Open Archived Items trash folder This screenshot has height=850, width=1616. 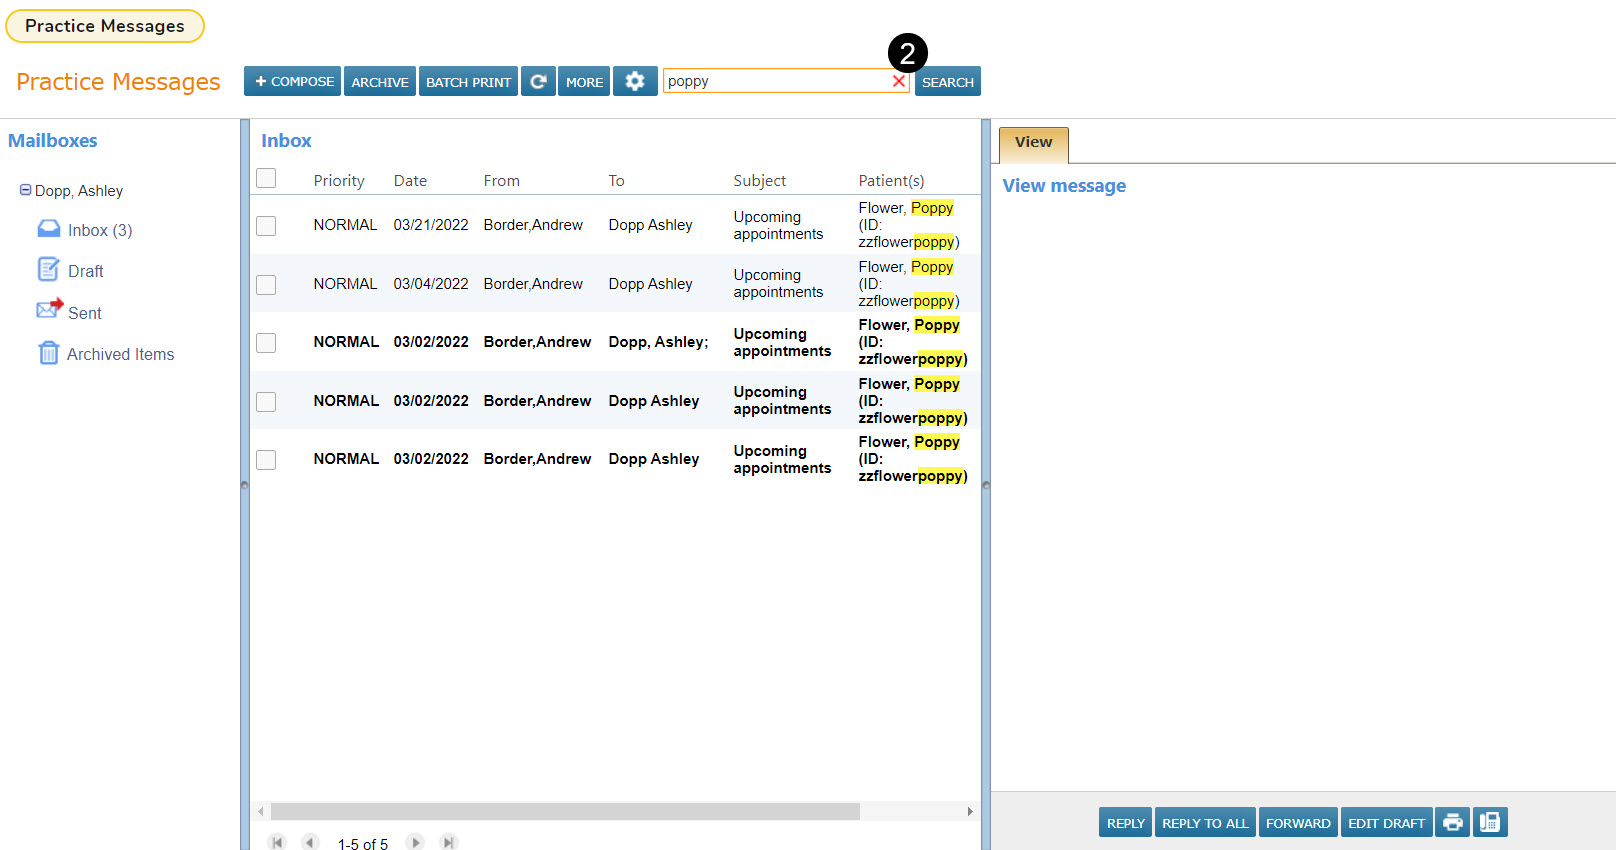120,354
